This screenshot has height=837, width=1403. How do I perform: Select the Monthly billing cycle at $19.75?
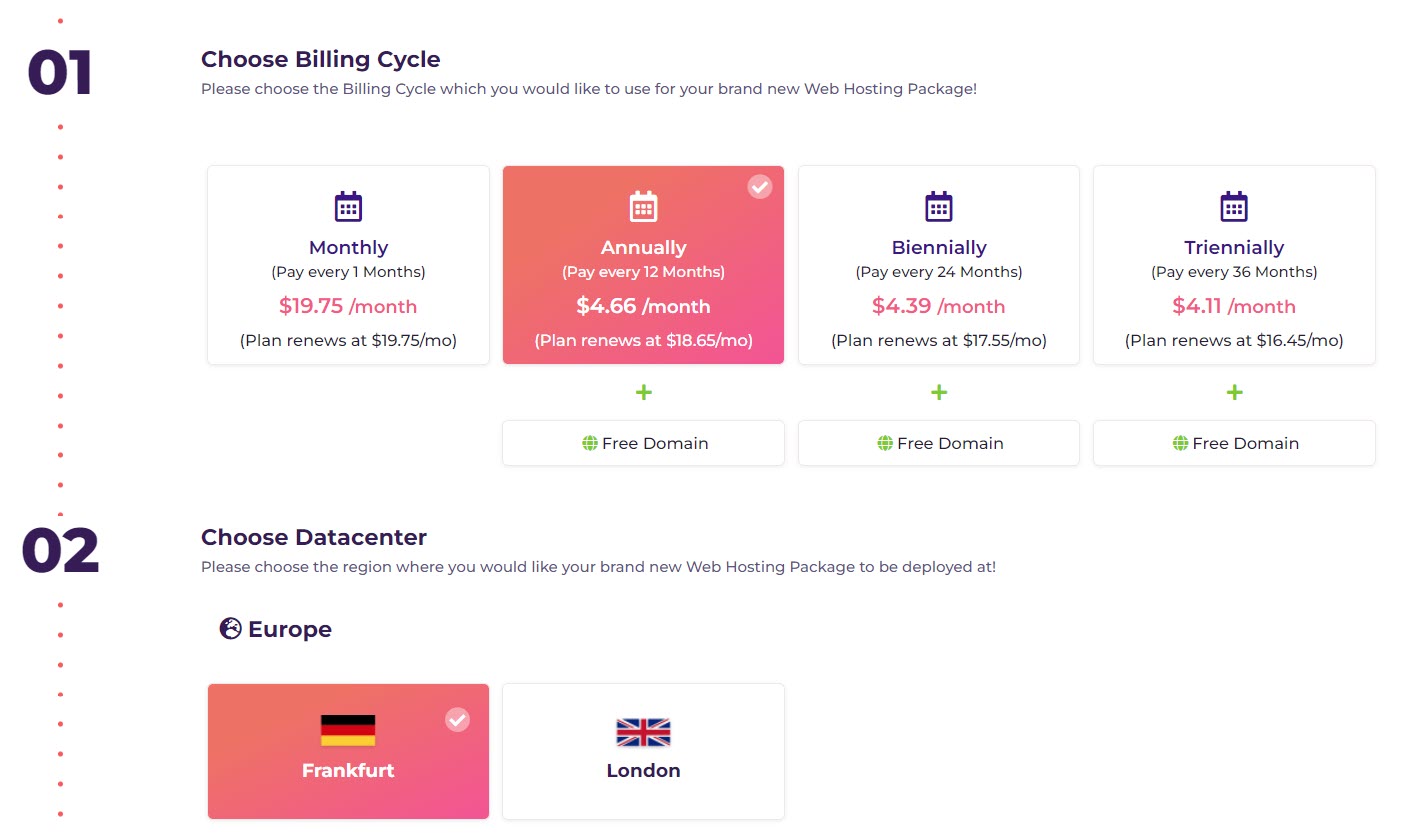click(348, 265)
